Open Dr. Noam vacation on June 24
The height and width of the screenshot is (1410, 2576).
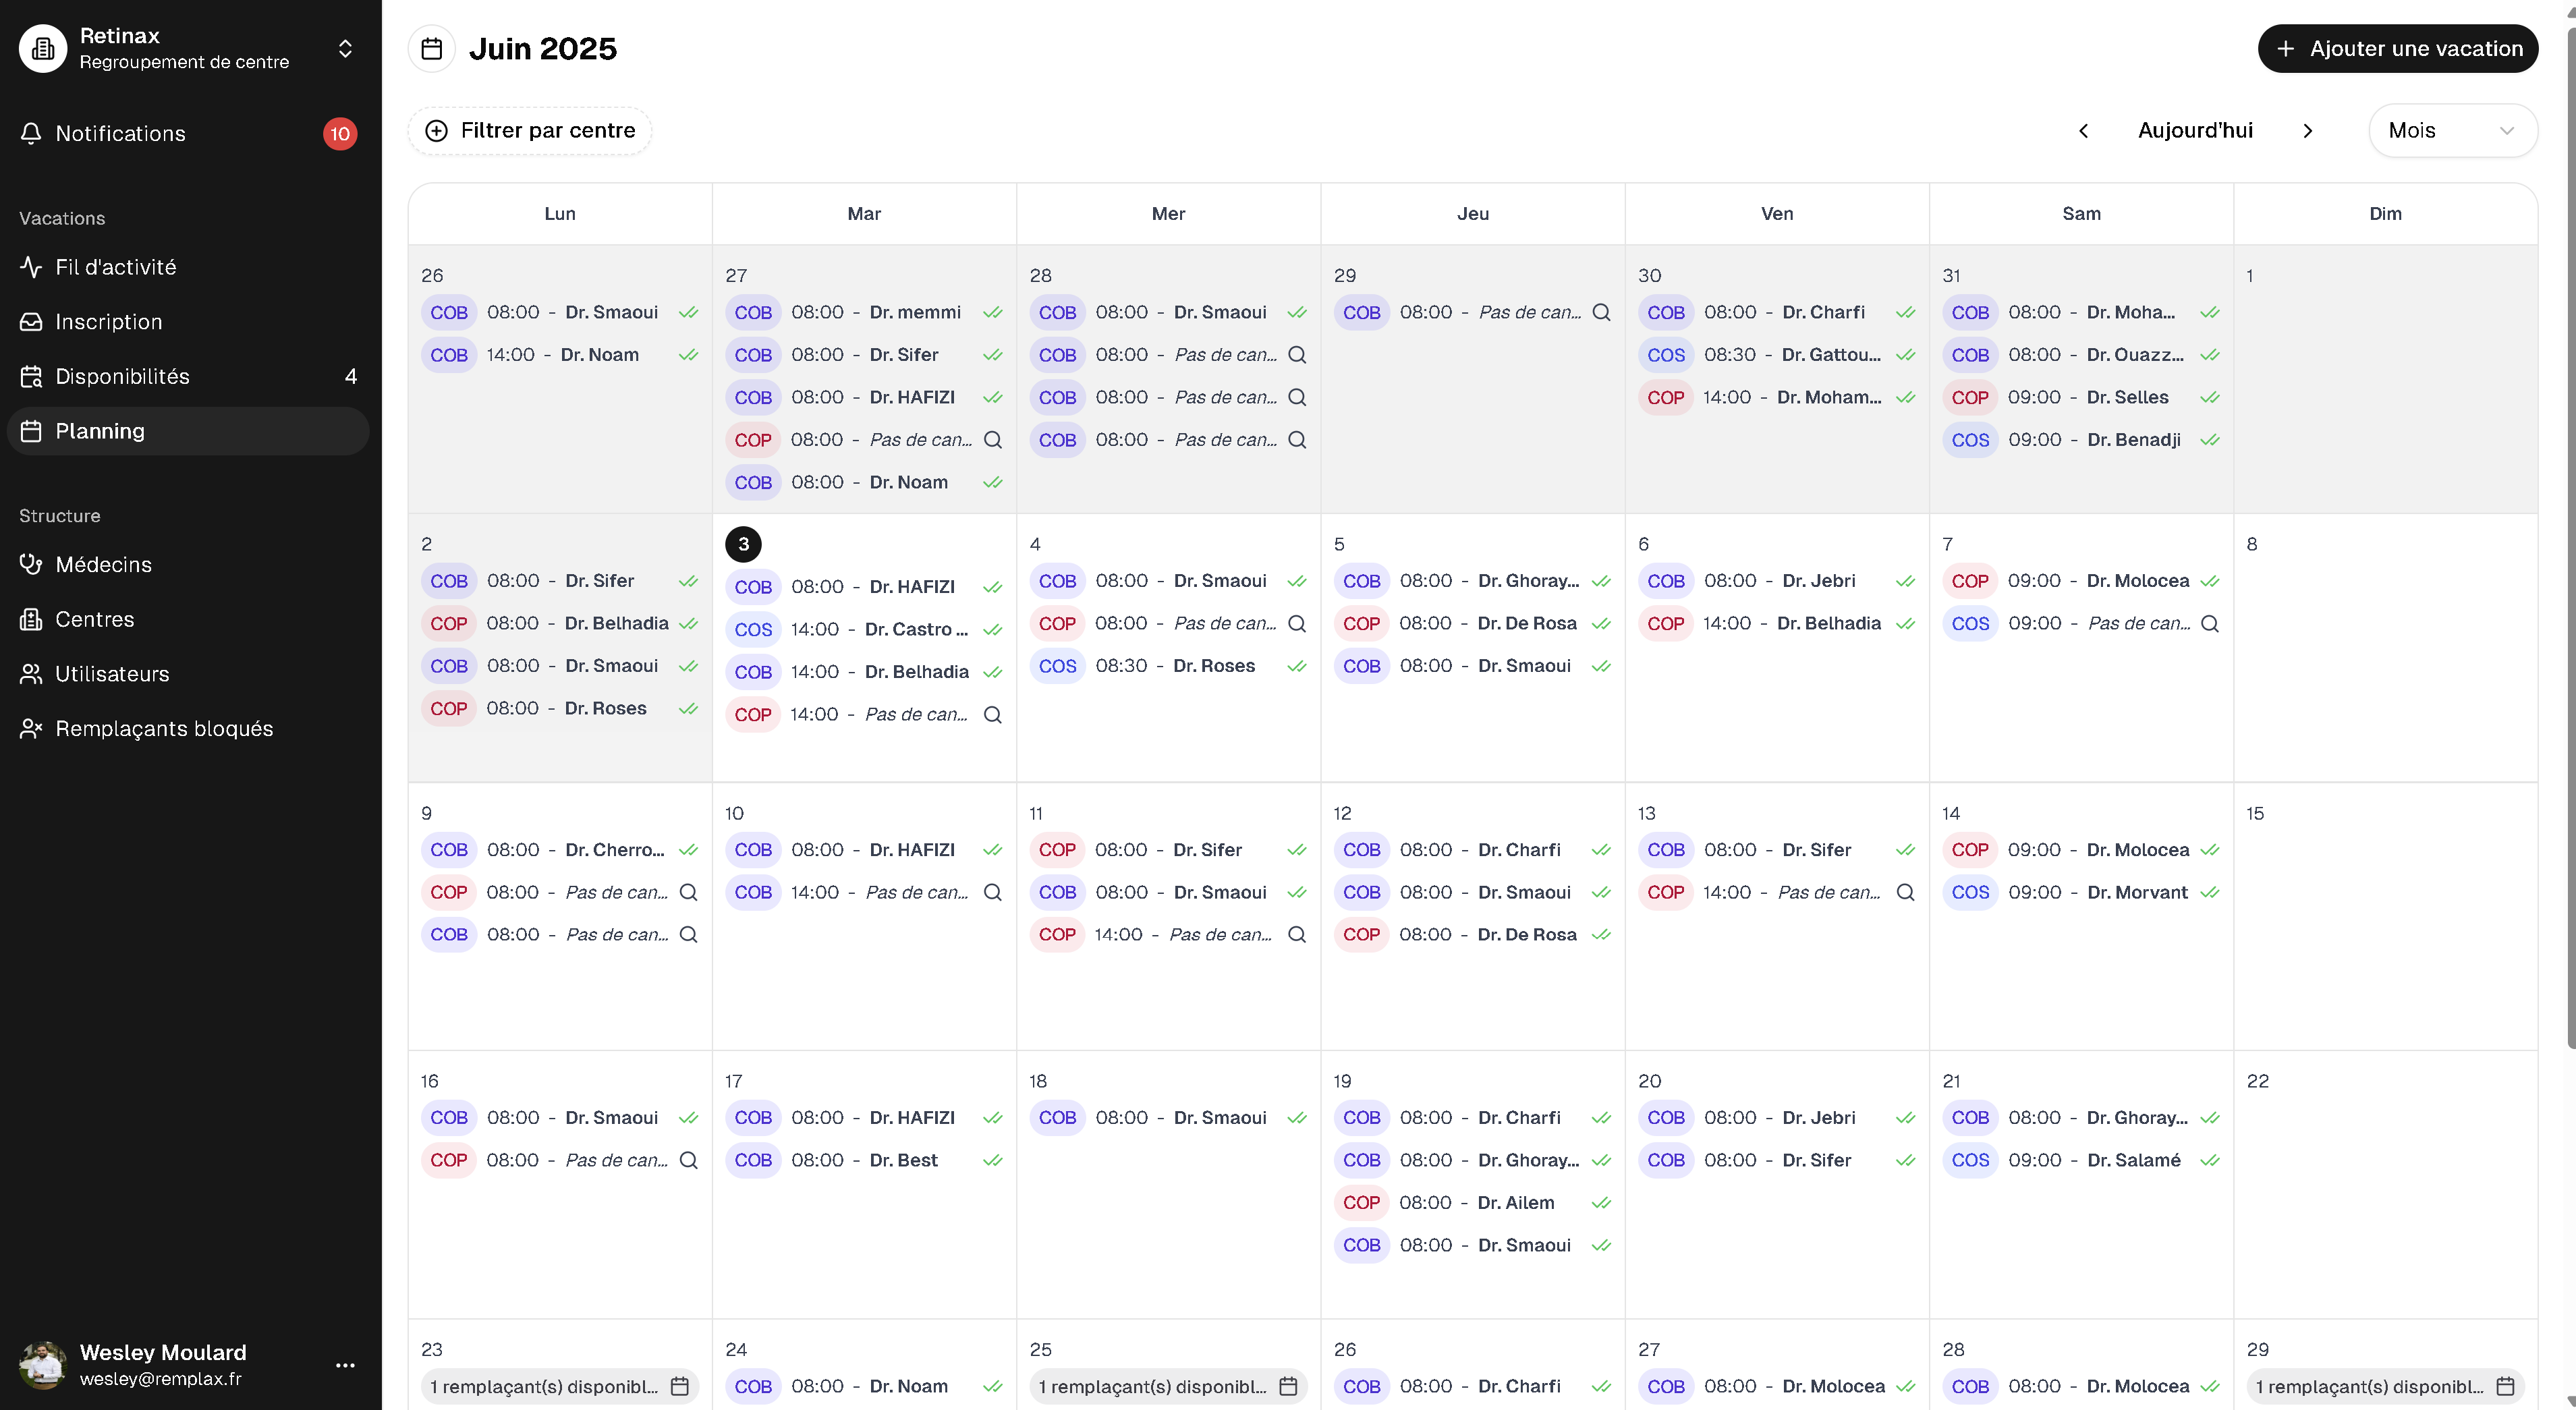(x=864, y=1387)
